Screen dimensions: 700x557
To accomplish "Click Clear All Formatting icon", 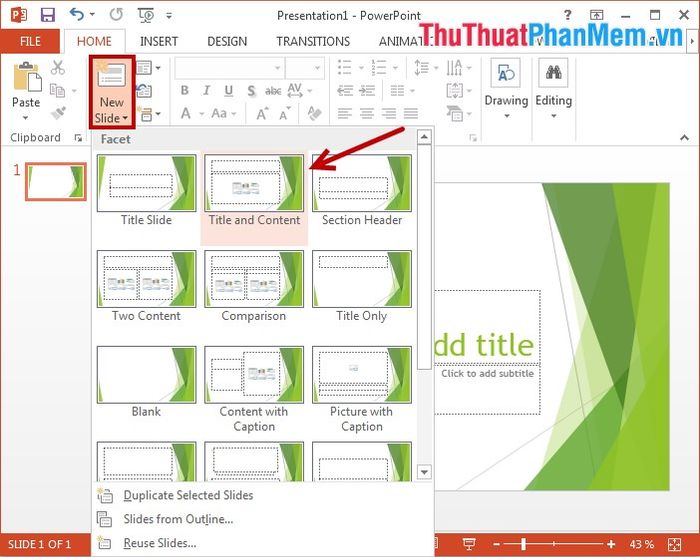I will (x=315, y=113).
